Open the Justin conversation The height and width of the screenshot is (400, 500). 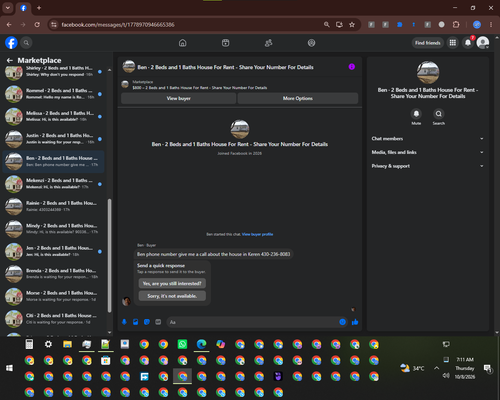[x=54, y=139]
